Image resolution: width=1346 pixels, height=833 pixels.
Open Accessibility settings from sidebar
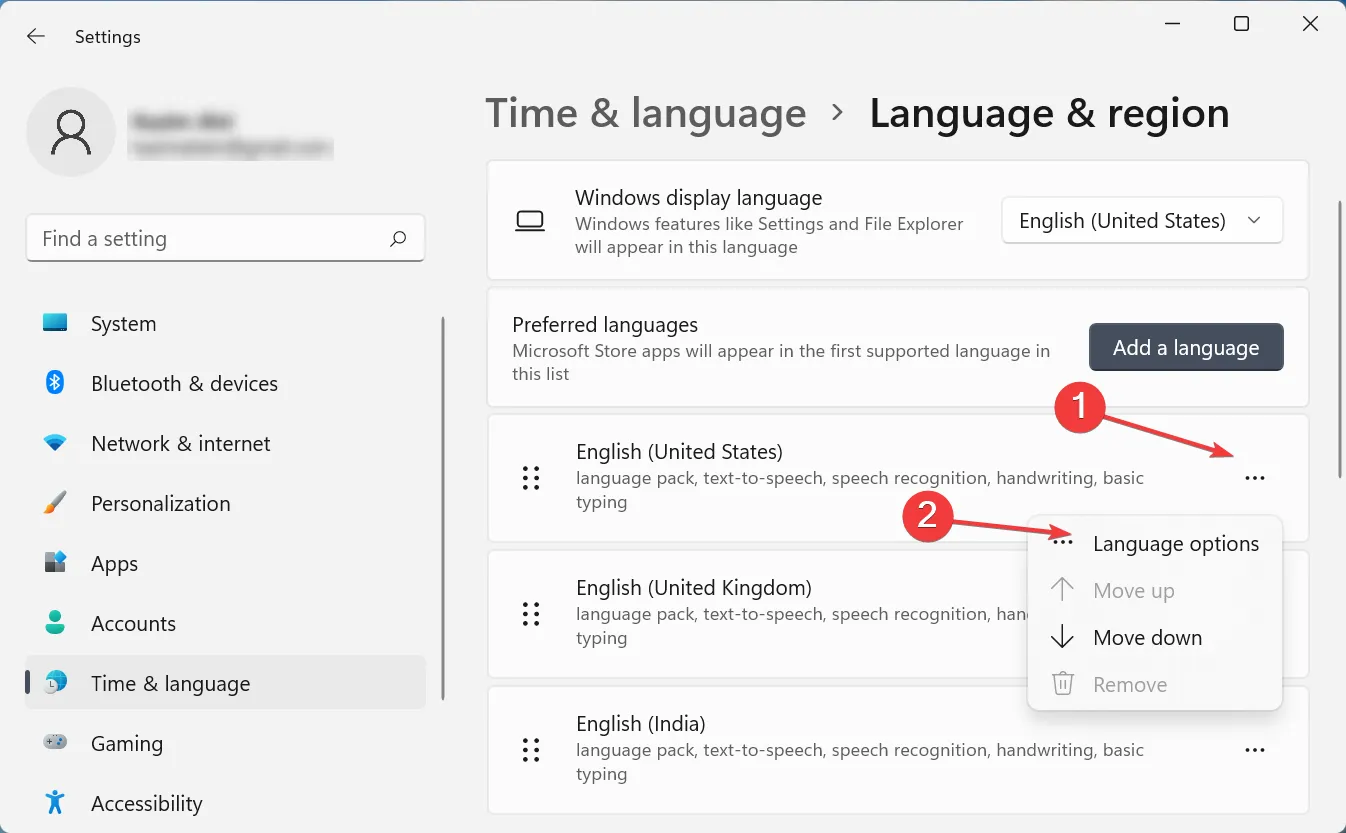(146, 804)
